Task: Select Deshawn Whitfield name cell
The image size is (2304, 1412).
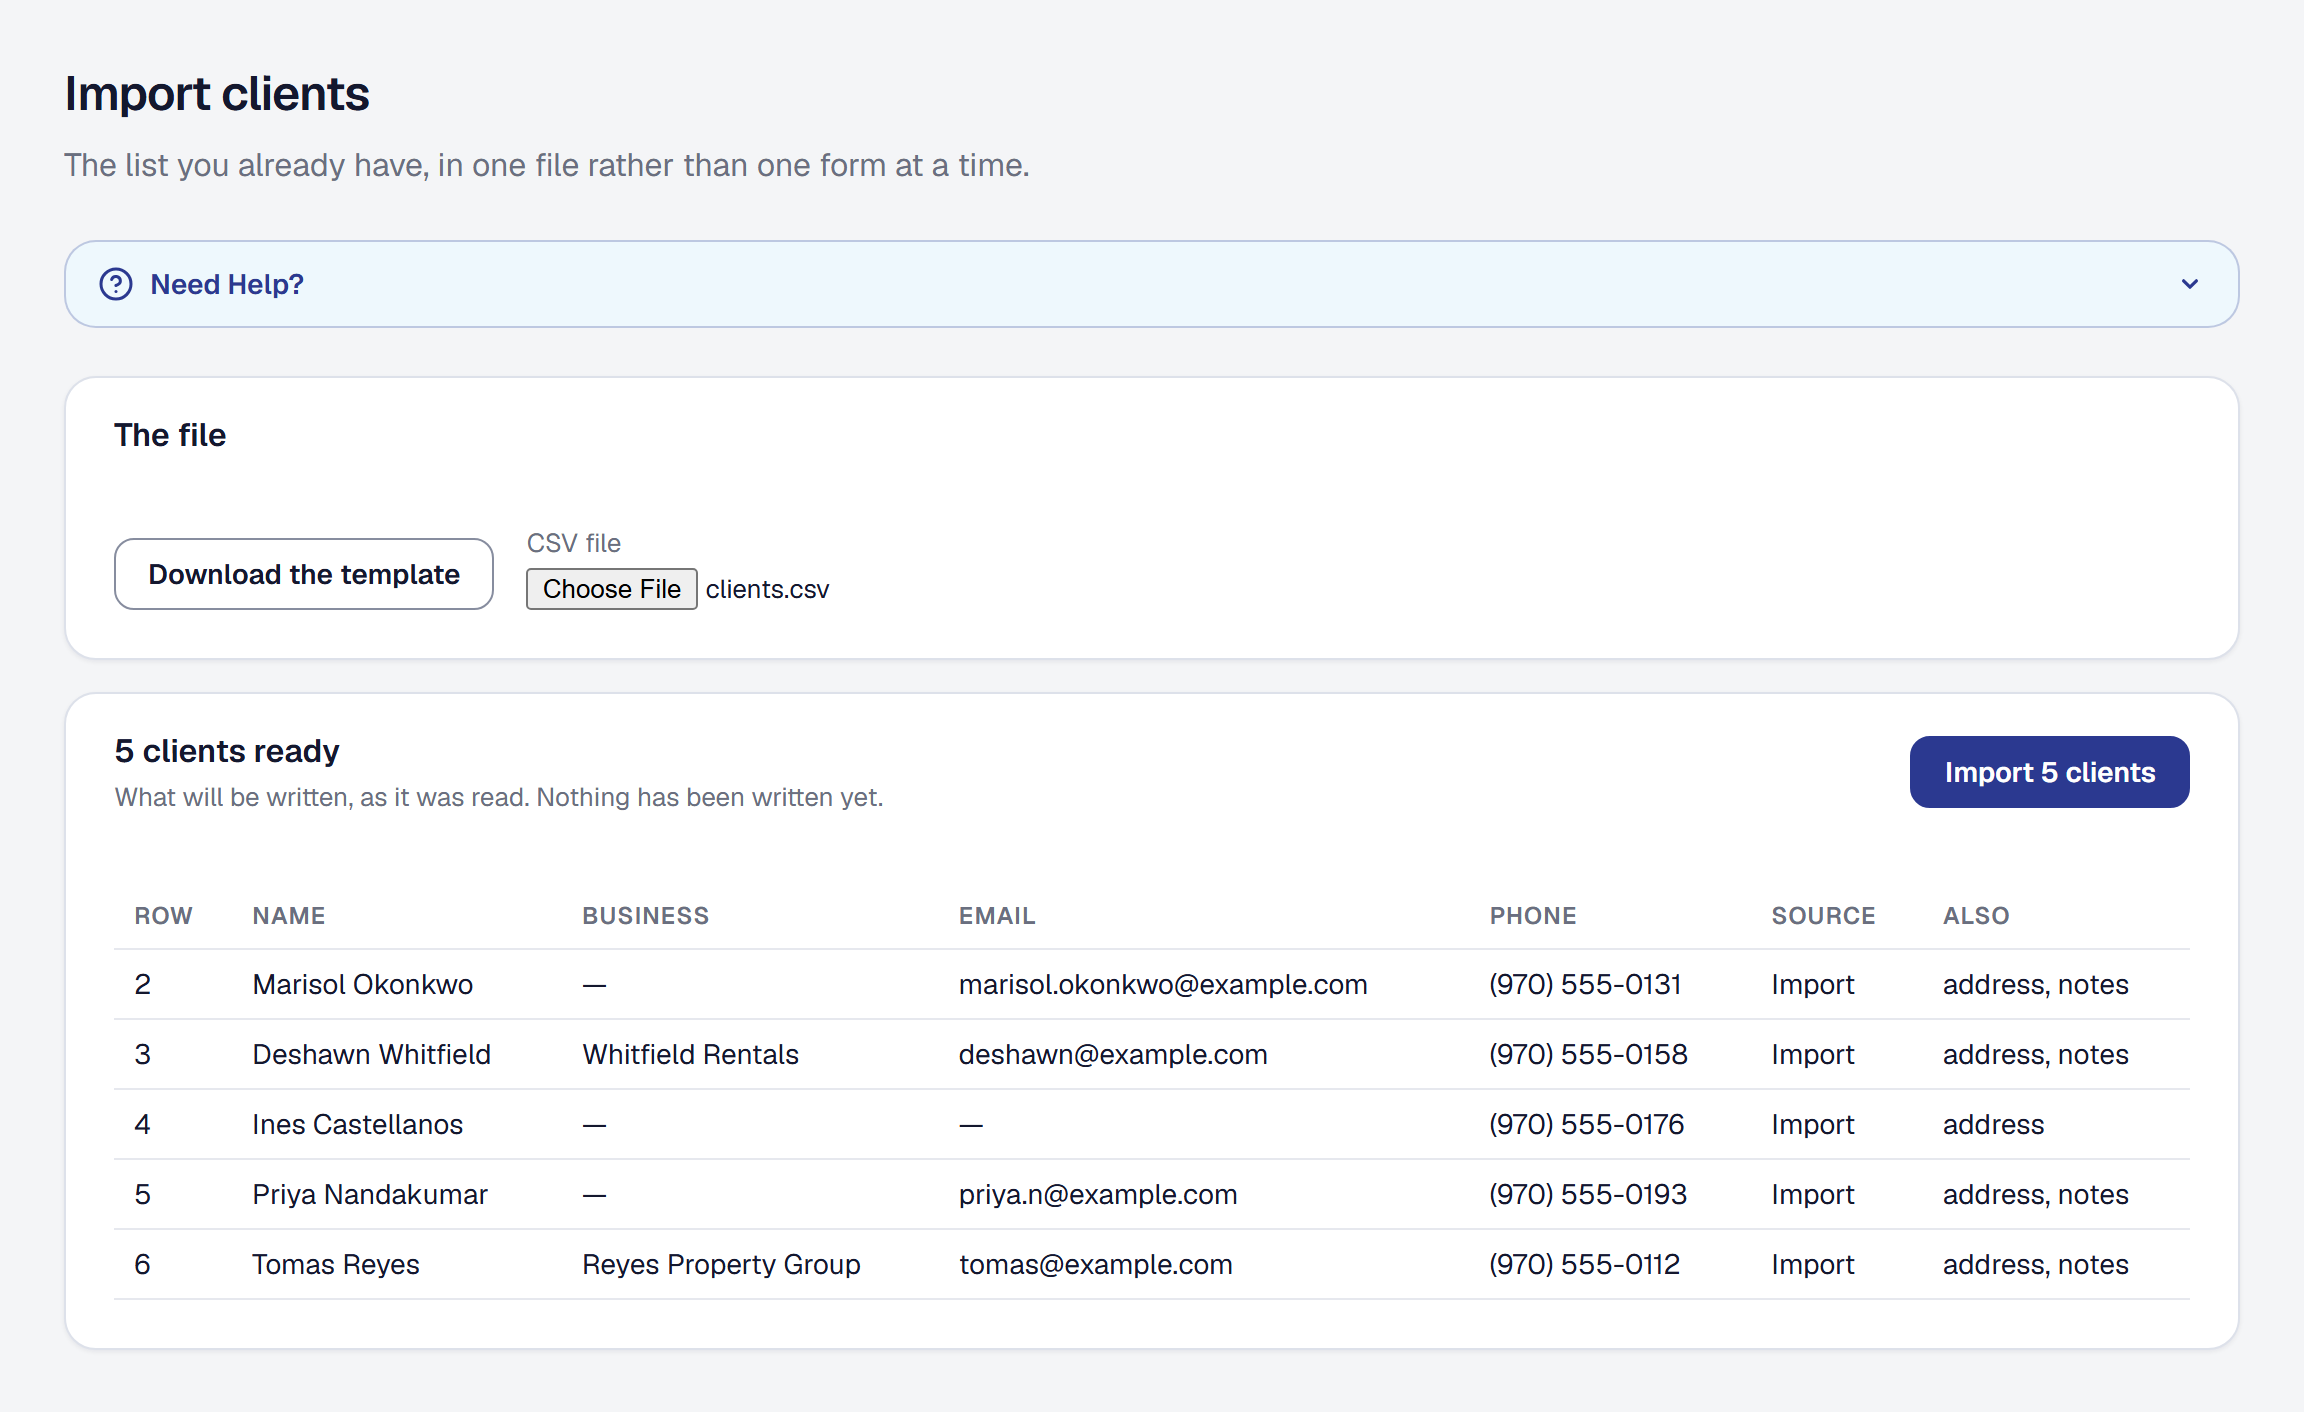Action: (371, 1054)
